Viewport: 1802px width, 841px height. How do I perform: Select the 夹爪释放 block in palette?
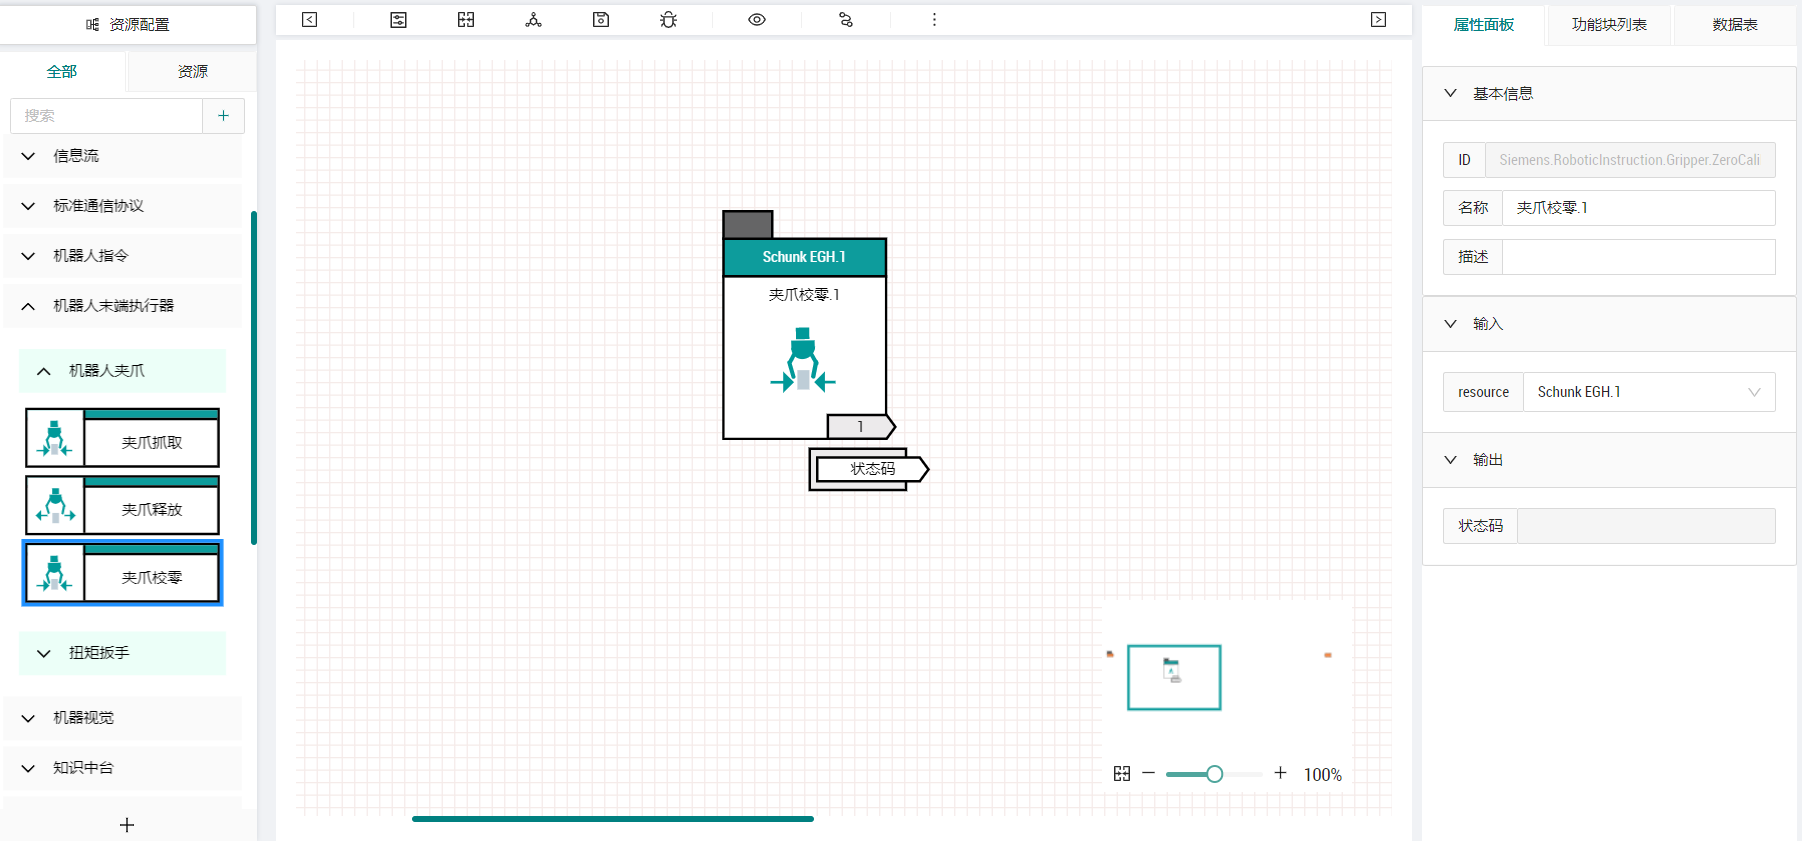coord(122,505)
